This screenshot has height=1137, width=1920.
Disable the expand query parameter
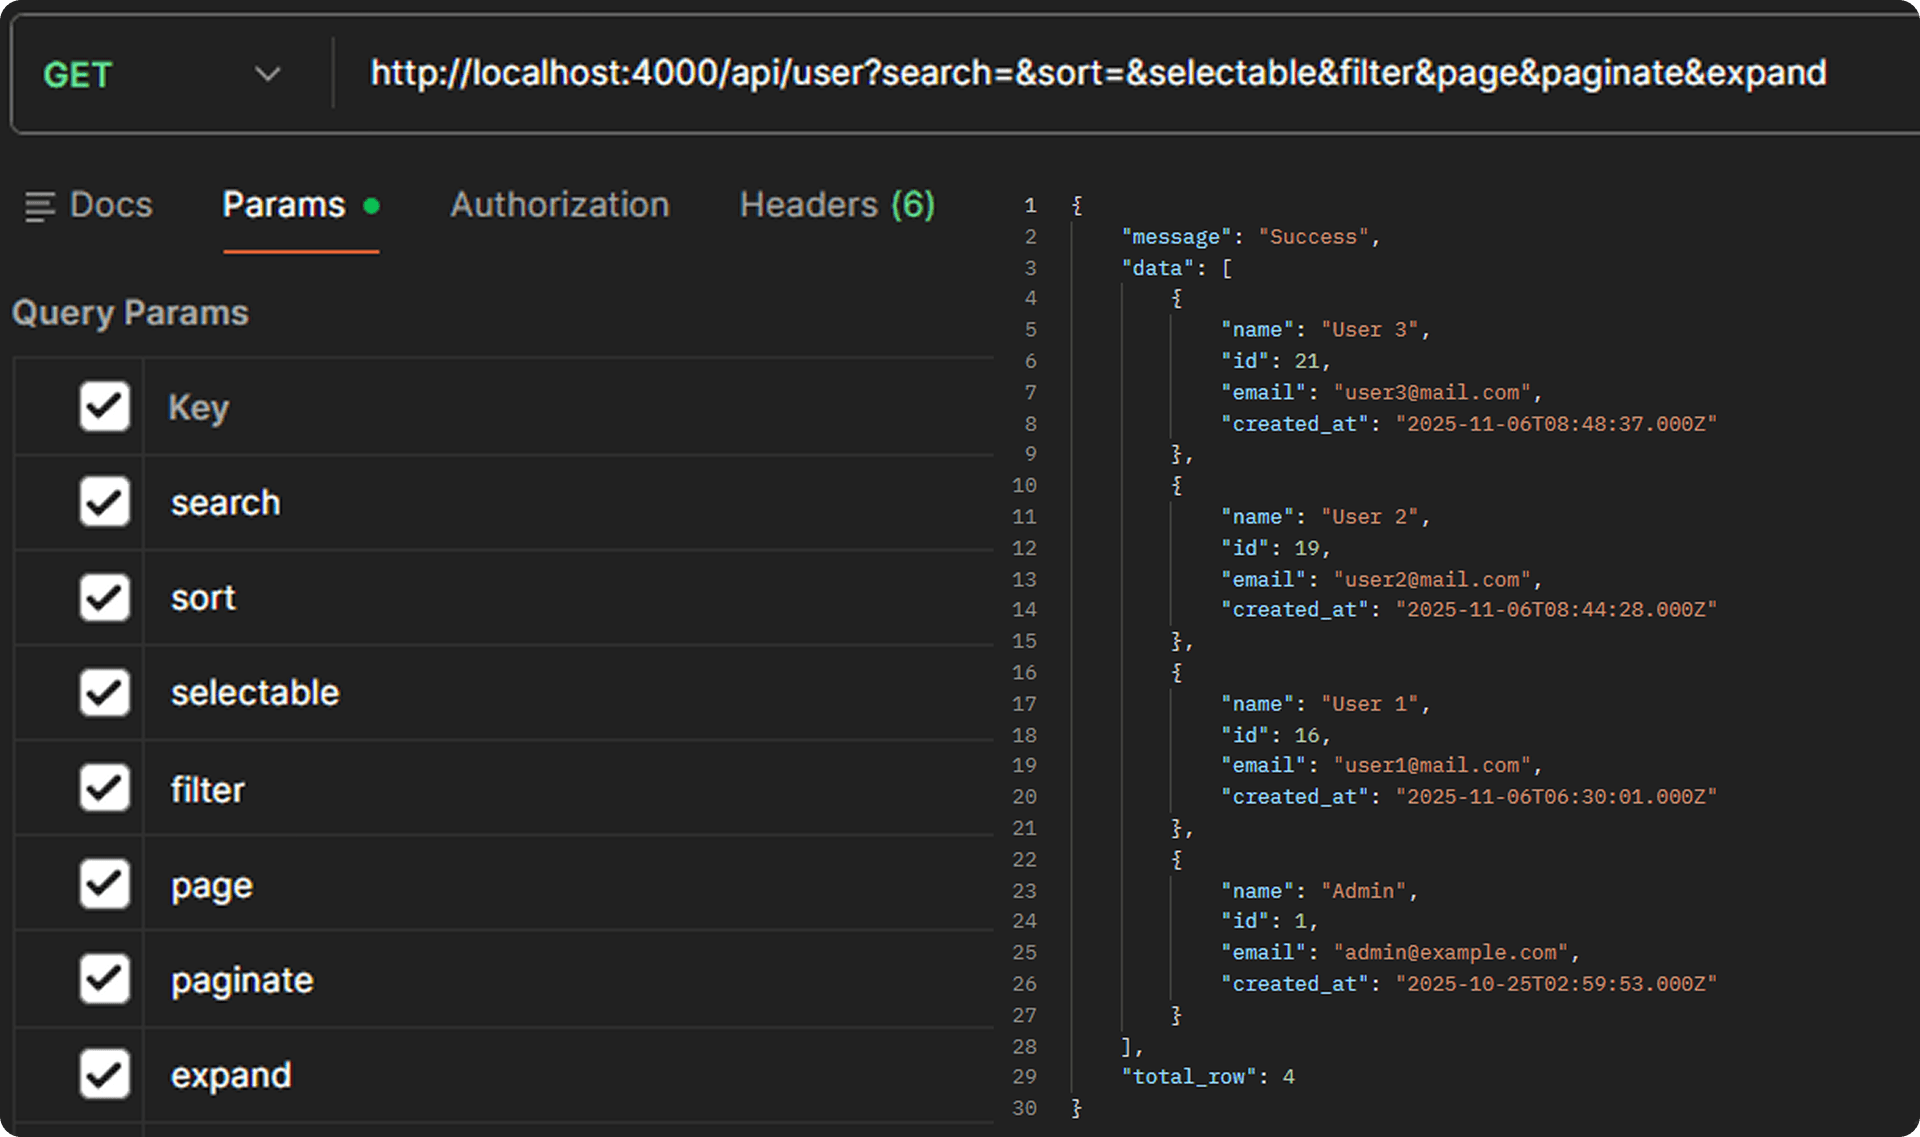tap(104, 1074)
